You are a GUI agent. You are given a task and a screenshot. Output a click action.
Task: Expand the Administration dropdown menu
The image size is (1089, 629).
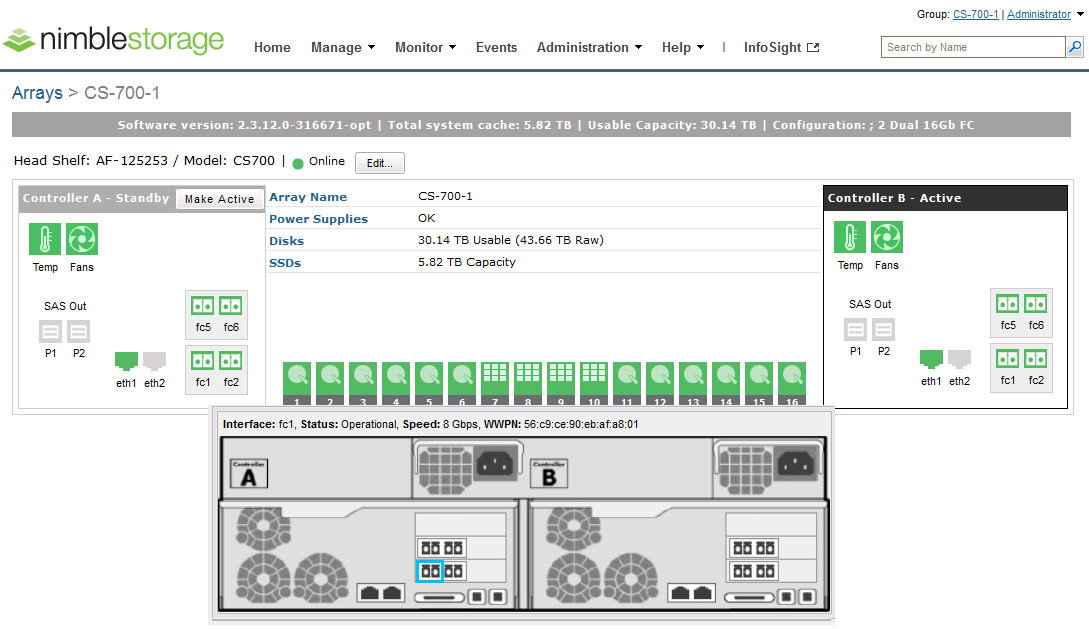point(589,47)
